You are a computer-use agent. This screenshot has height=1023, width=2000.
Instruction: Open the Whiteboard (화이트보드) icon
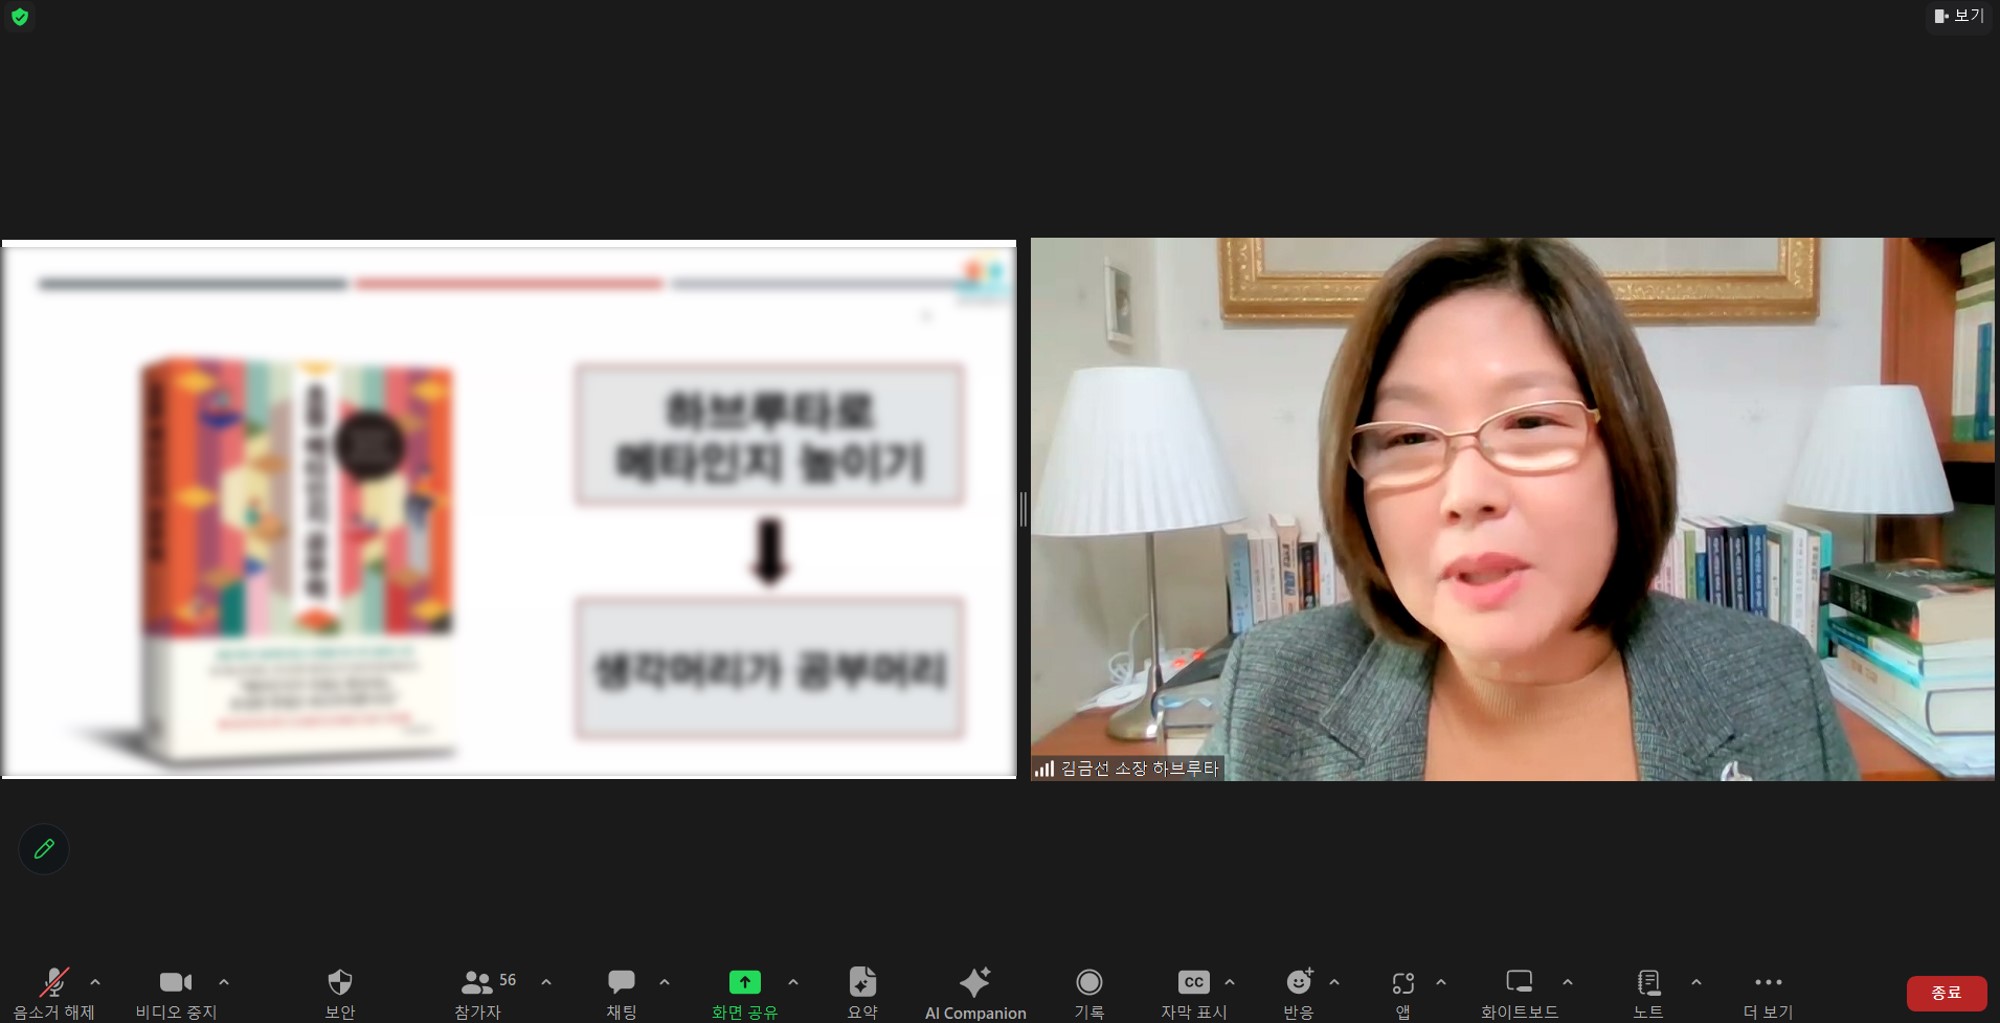(1519, 982)
